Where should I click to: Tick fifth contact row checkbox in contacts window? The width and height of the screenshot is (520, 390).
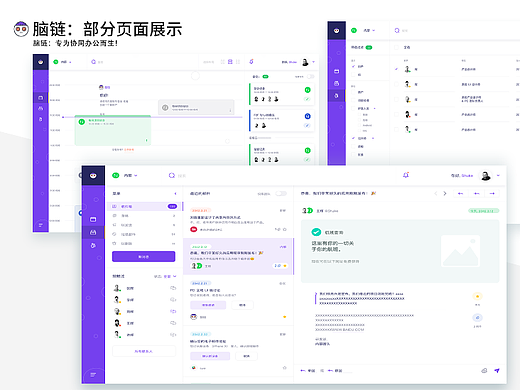396,129
